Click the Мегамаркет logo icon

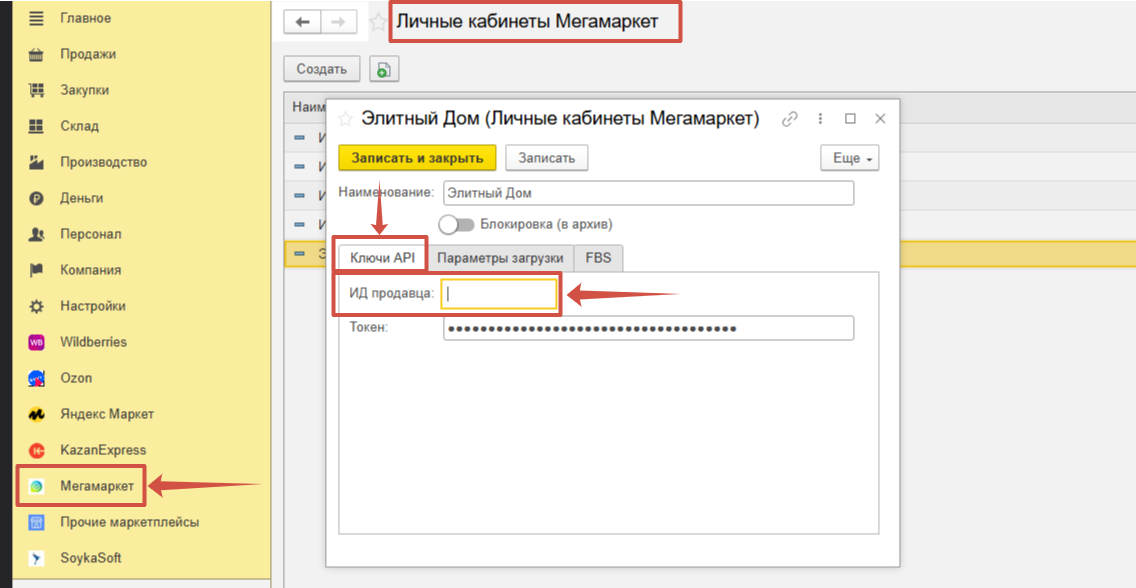(x=36, y=487)
